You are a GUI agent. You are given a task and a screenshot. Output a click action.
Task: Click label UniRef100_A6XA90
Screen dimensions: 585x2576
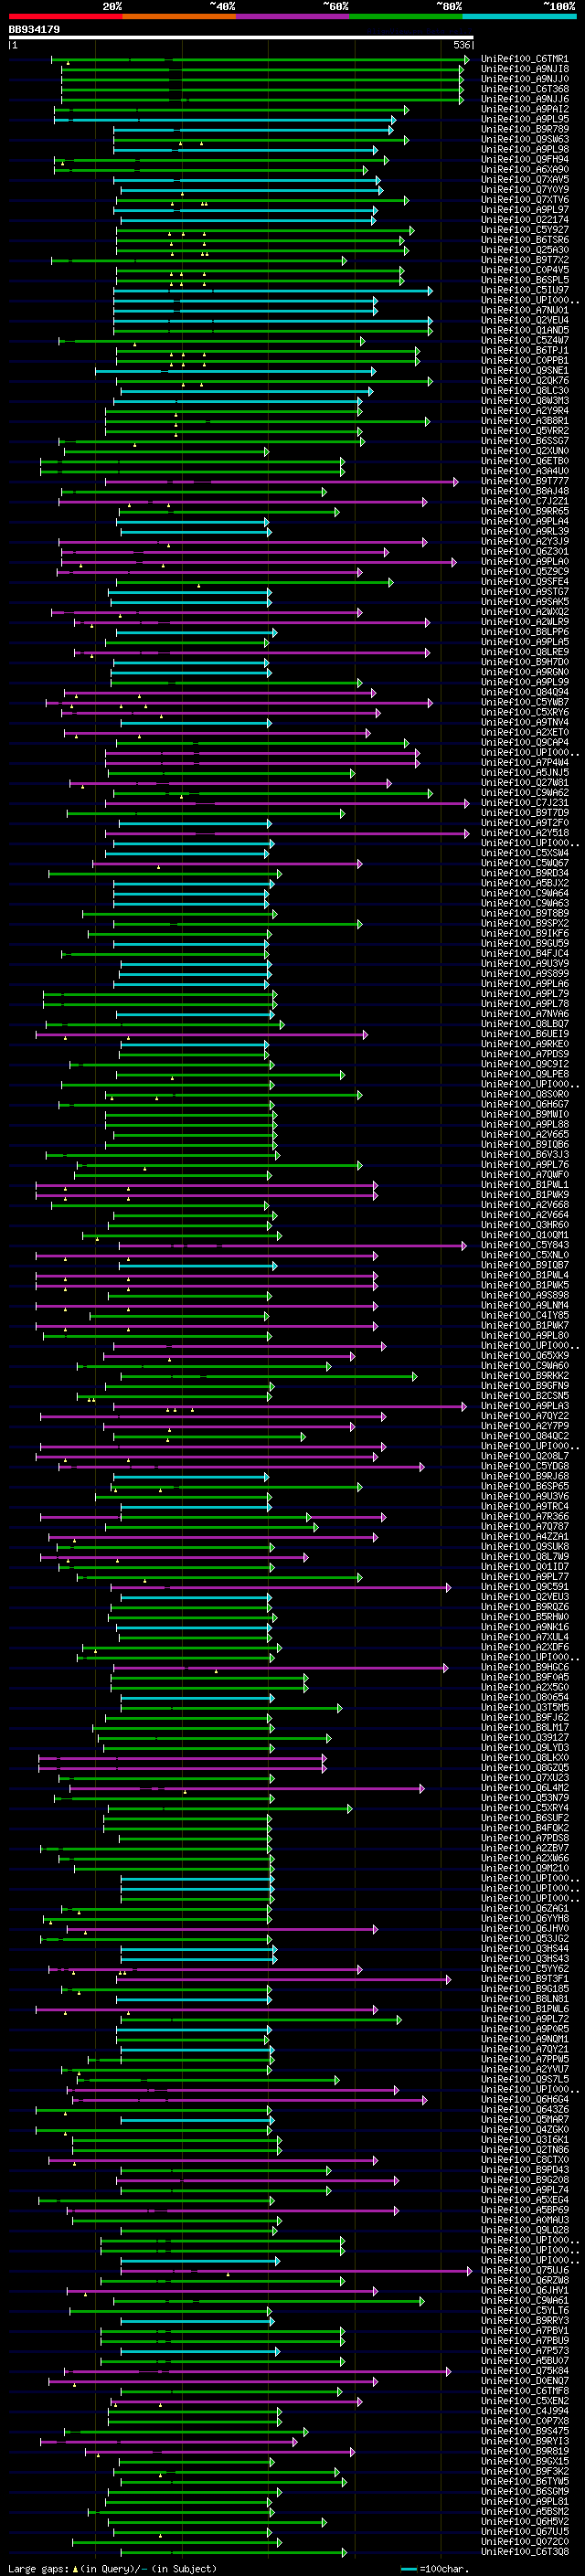525,169
